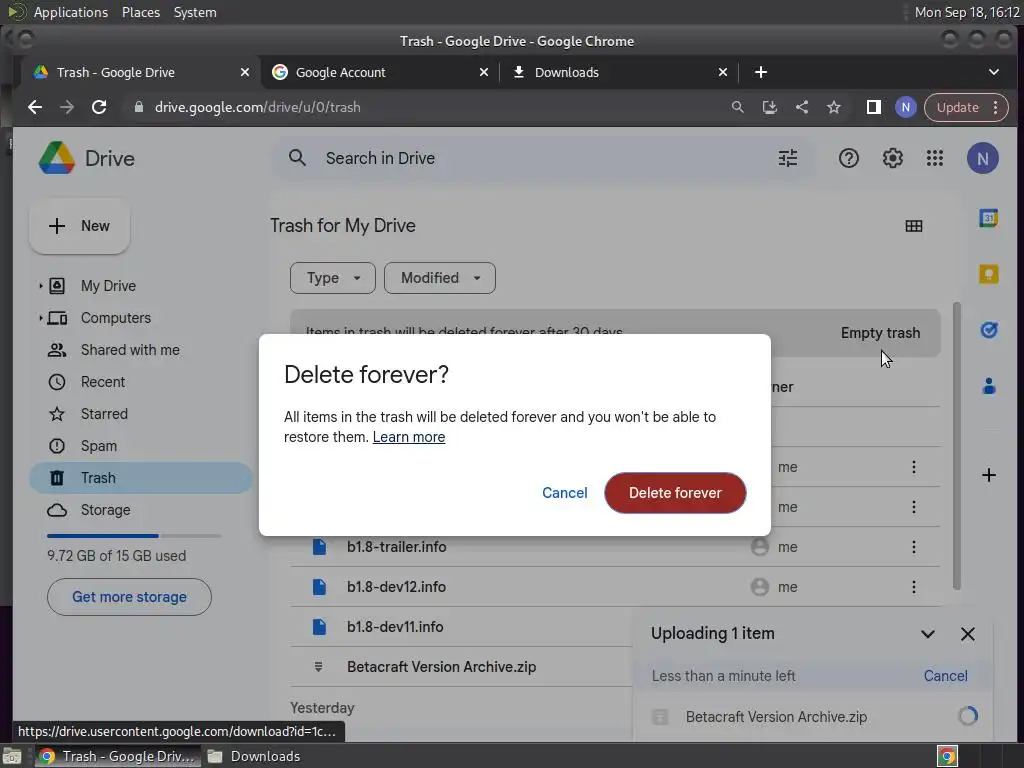Screen dimensions: 1024x768
Task: Click Get more storage button
Action: [129, 597]
